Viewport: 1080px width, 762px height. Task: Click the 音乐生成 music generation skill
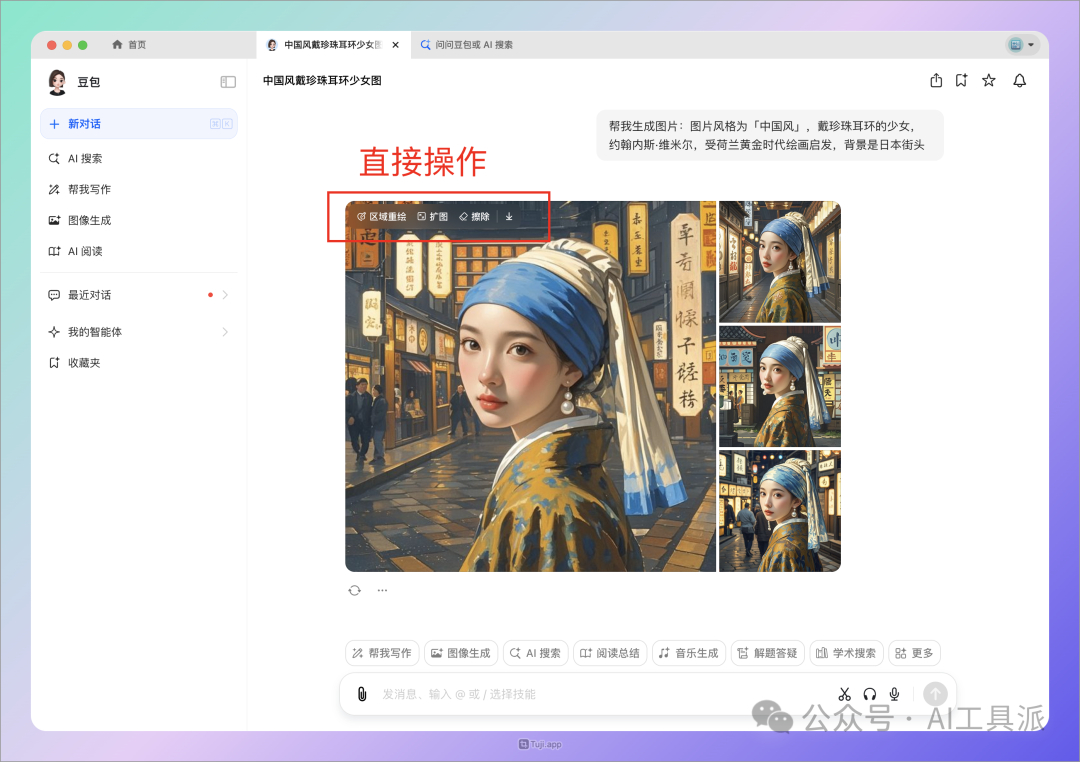[x=689, y=652]
